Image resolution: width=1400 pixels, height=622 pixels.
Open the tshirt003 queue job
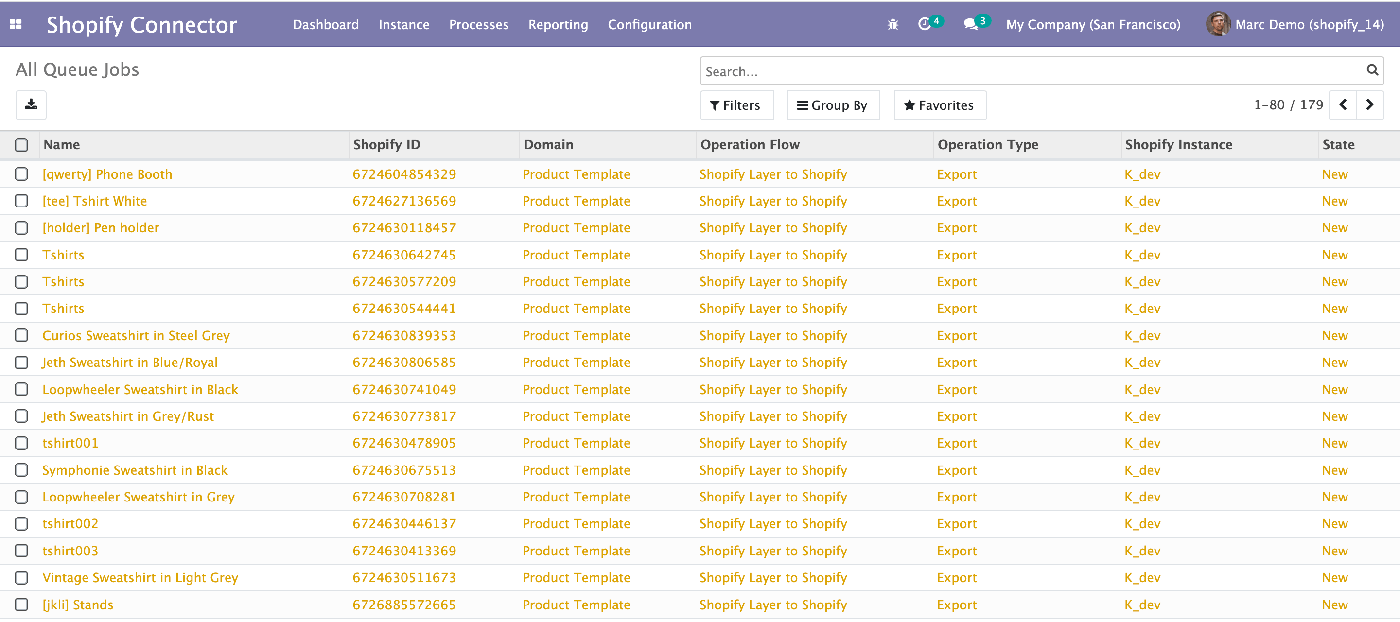[70, 551]
